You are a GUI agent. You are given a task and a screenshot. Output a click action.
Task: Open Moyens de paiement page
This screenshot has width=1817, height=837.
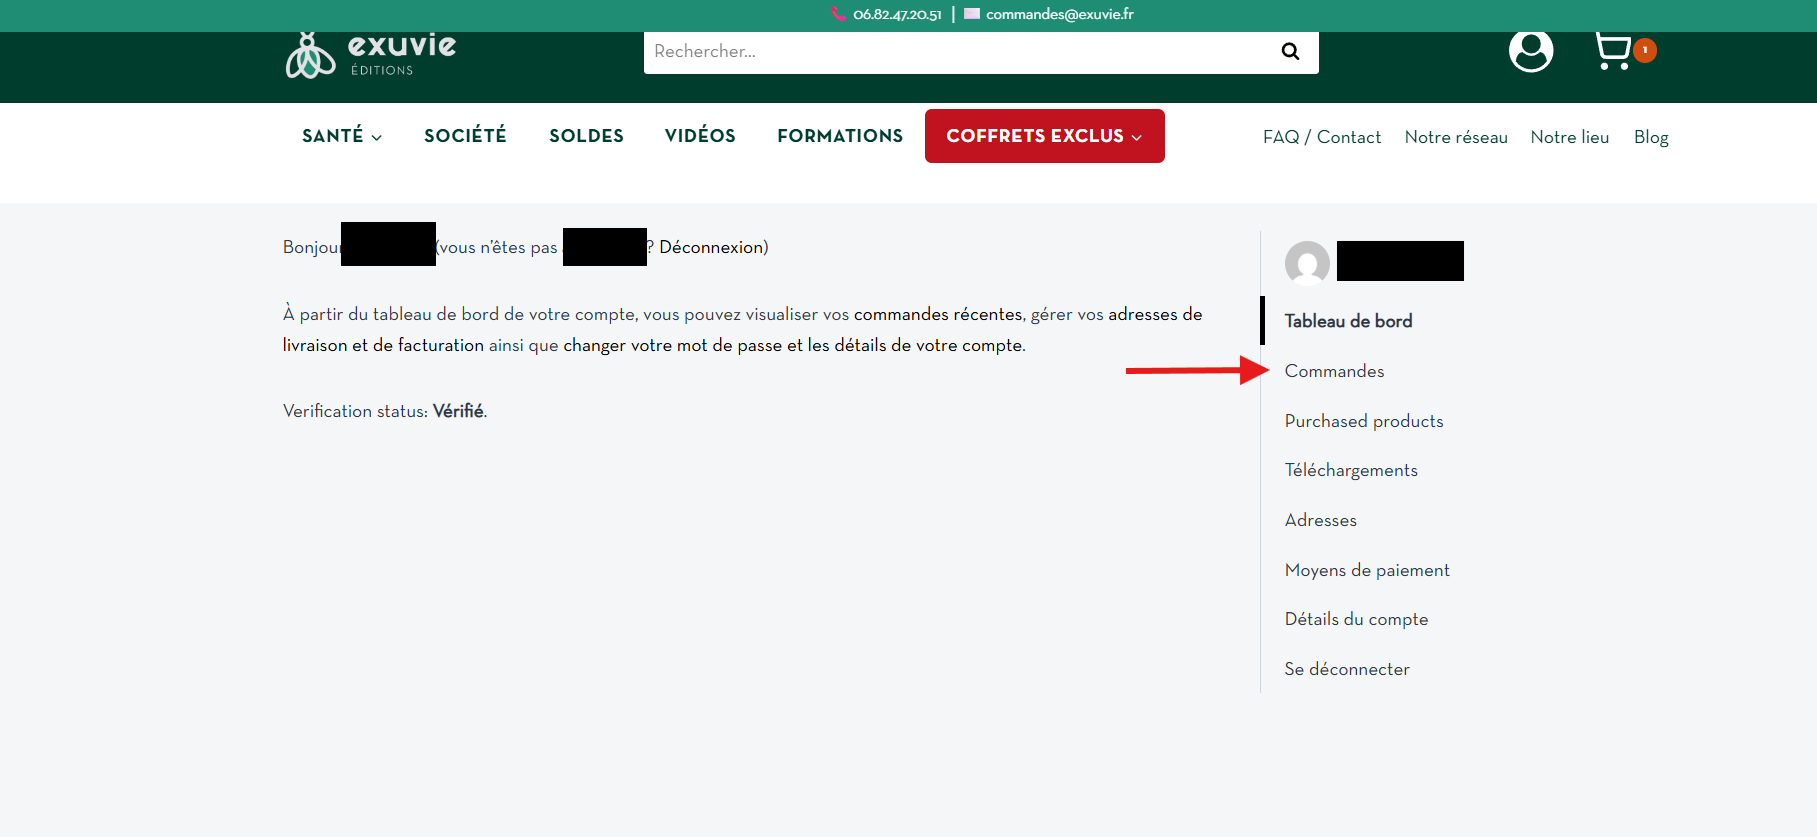(1367, 570)
